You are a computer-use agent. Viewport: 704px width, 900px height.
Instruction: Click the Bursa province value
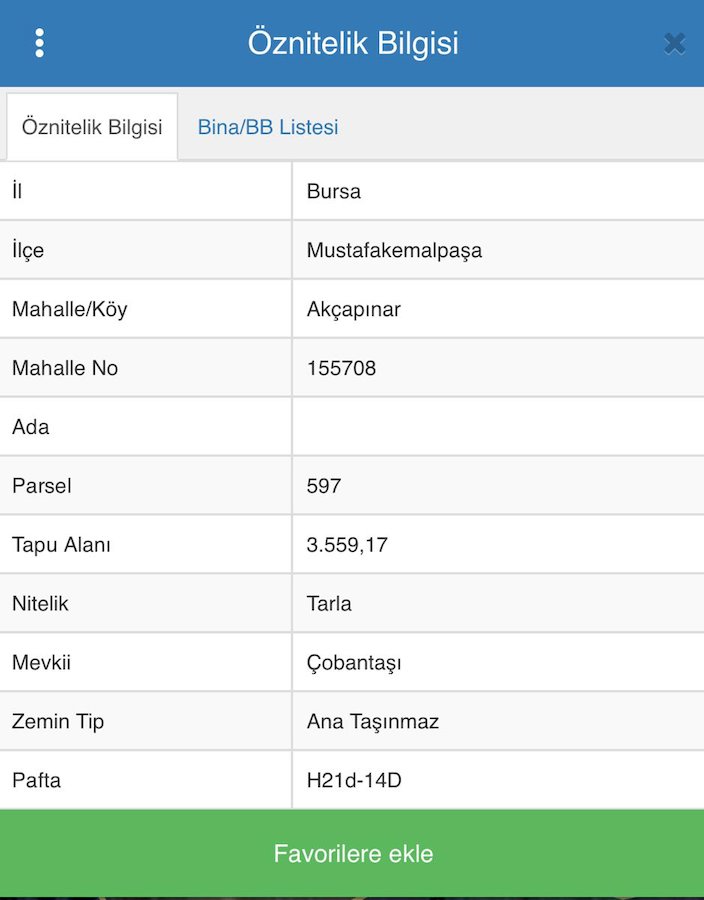coord(334,191)
